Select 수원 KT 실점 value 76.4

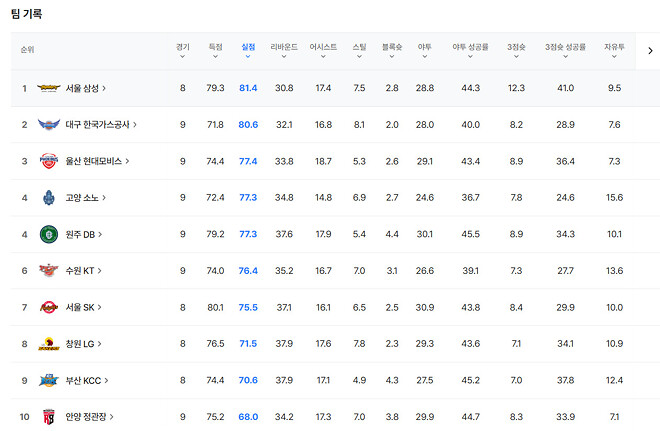tap(248, 271)
